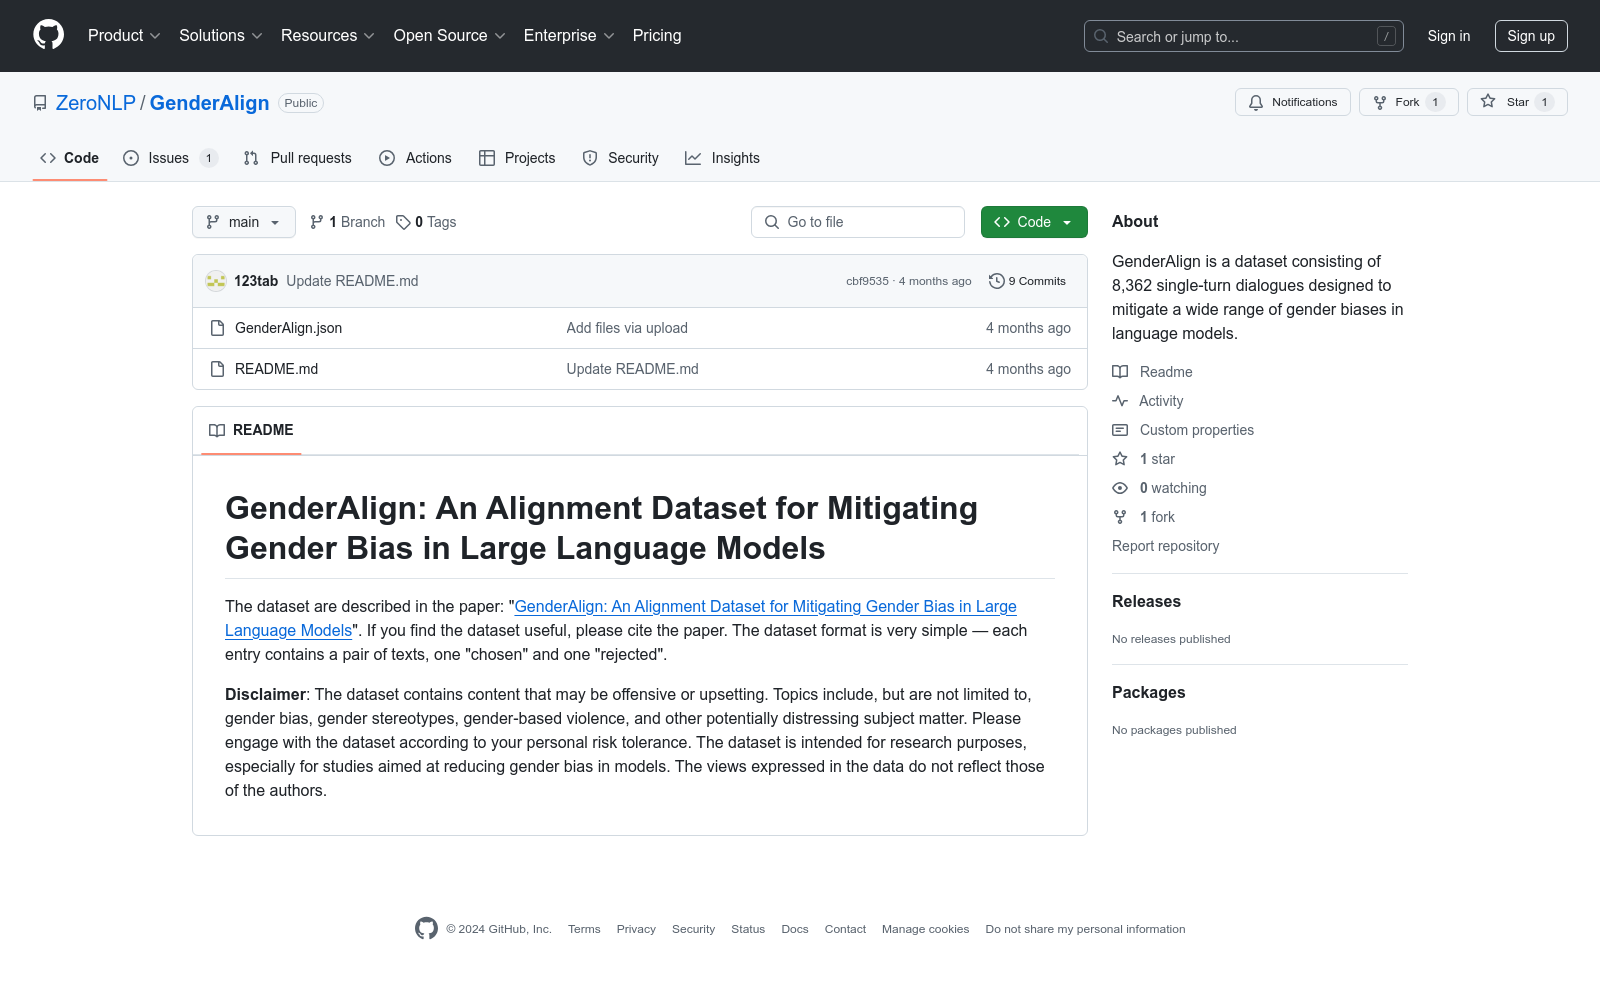This screenshot has width=1600, height=1000.
Task: Open the Security tab
Action: point(620,158)
